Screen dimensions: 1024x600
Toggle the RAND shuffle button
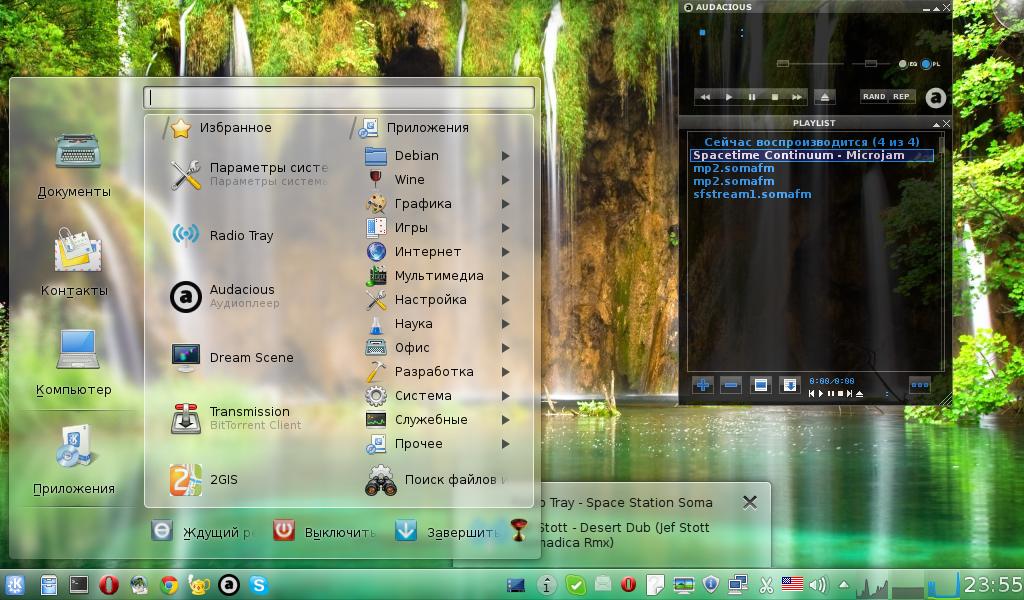874,97
